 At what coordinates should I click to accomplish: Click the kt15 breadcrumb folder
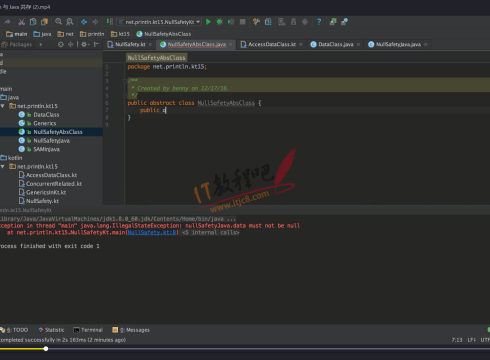[120, 34]
